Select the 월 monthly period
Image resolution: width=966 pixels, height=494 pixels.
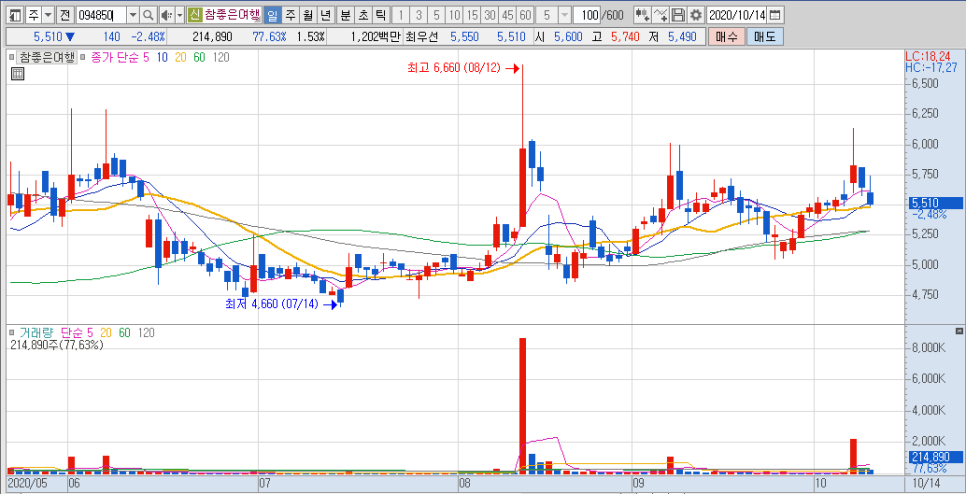(x=307, y=15)
